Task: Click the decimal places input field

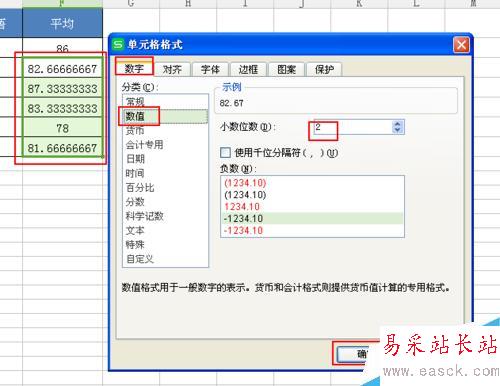Action: [x=353, y=127]
